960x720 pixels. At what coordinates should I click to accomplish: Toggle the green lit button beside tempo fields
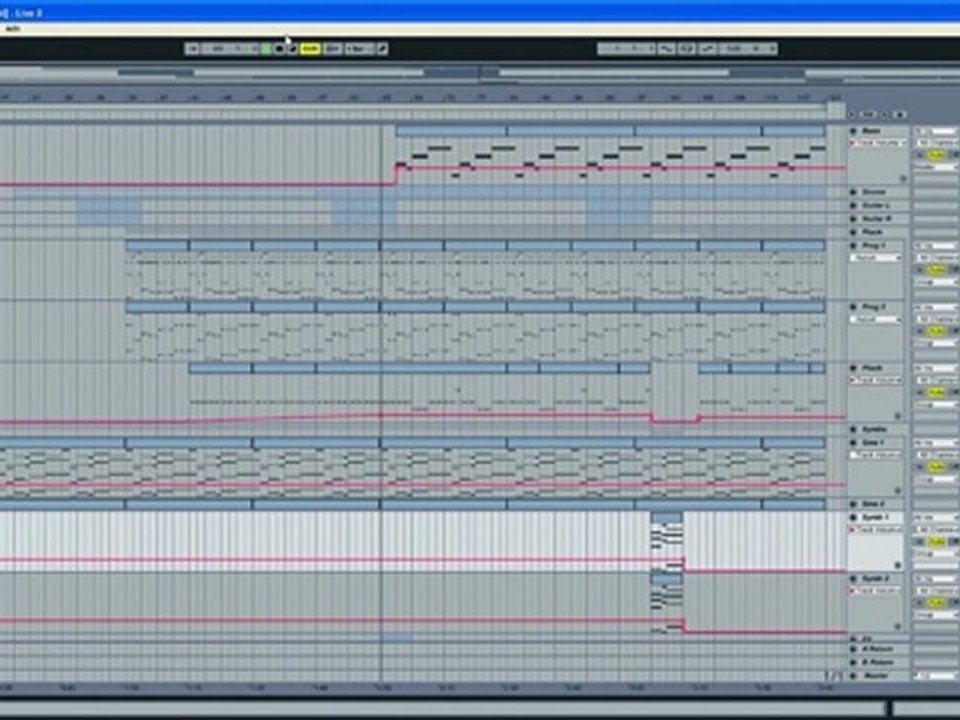coord(266,49)
